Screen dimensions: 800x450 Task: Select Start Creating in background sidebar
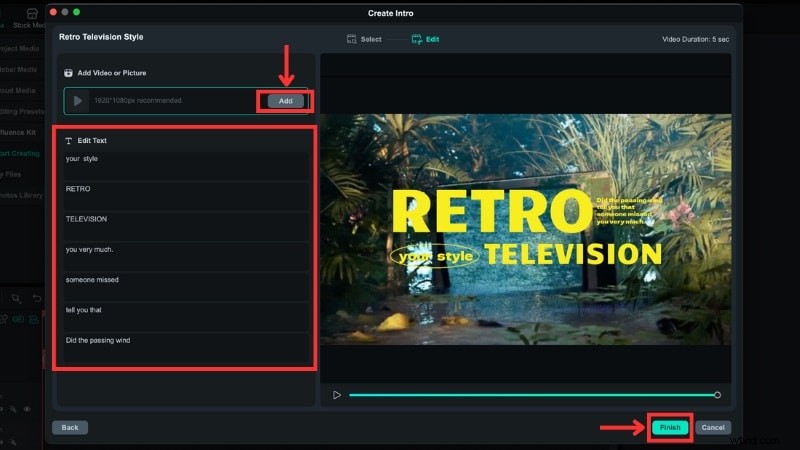pos(19,153)
